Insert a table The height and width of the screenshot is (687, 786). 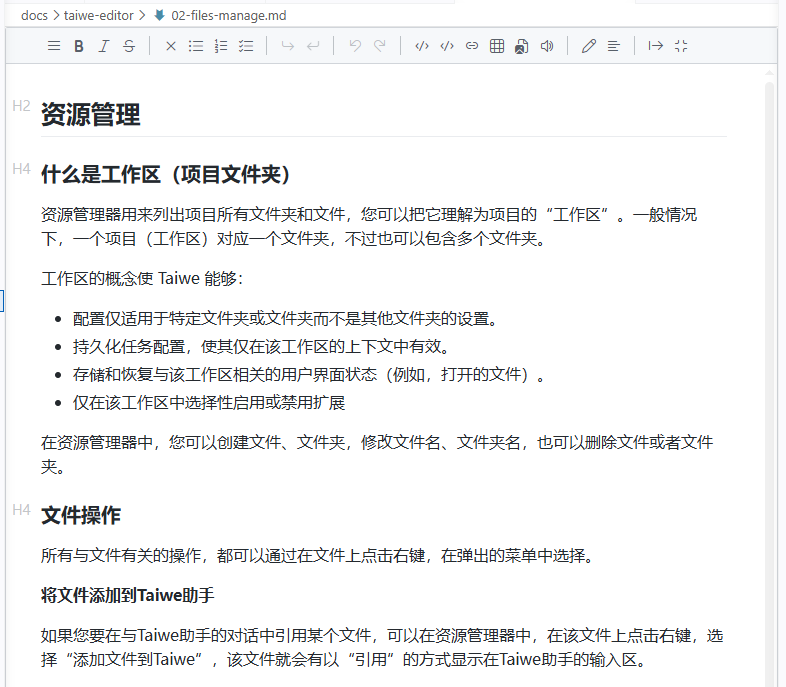pos(497,46)
